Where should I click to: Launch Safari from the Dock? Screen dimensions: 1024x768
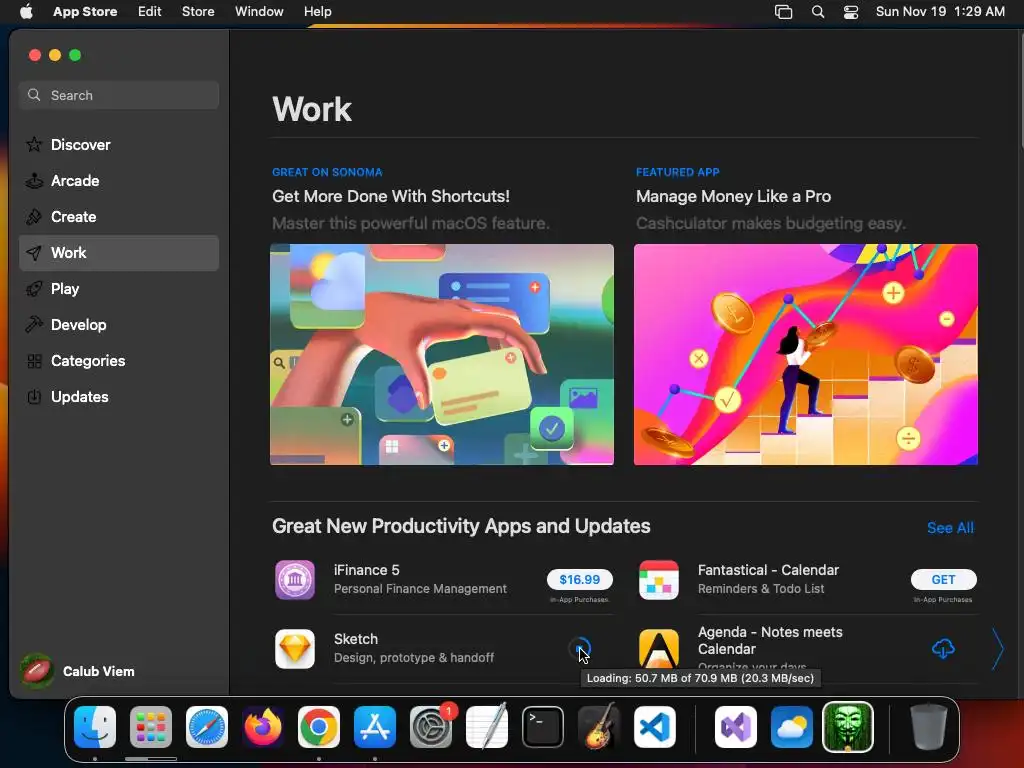pos(207,727)
